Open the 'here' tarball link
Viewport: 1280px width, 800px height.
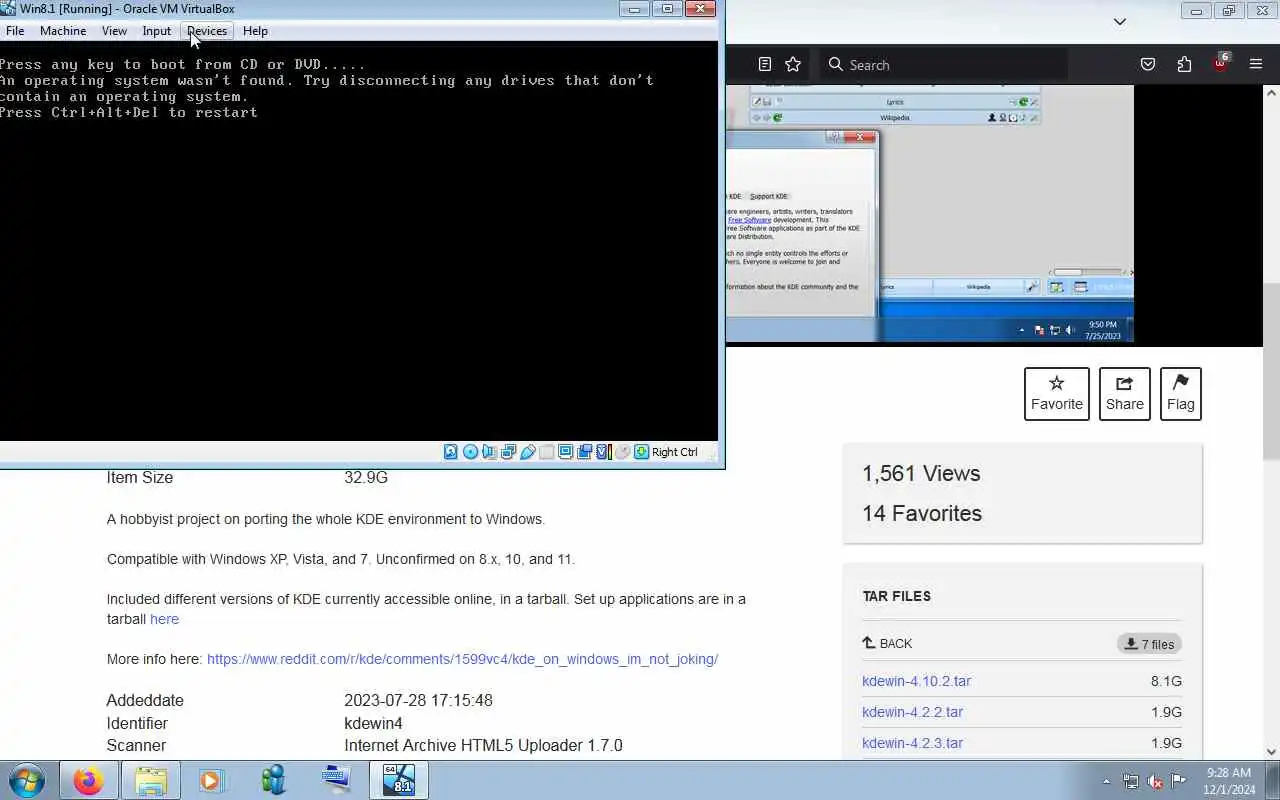(x=164, y=619)
